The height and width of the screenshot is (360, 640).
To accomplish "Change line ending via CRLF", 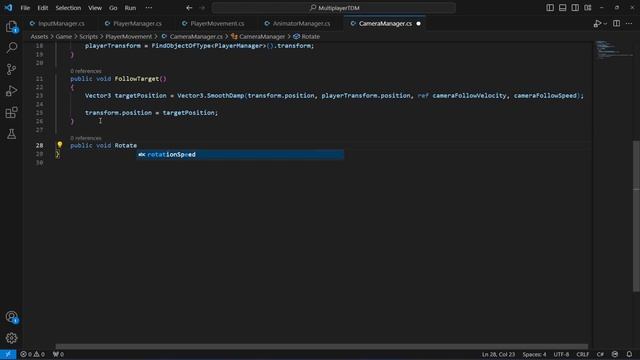I will (x=582, y=354).
